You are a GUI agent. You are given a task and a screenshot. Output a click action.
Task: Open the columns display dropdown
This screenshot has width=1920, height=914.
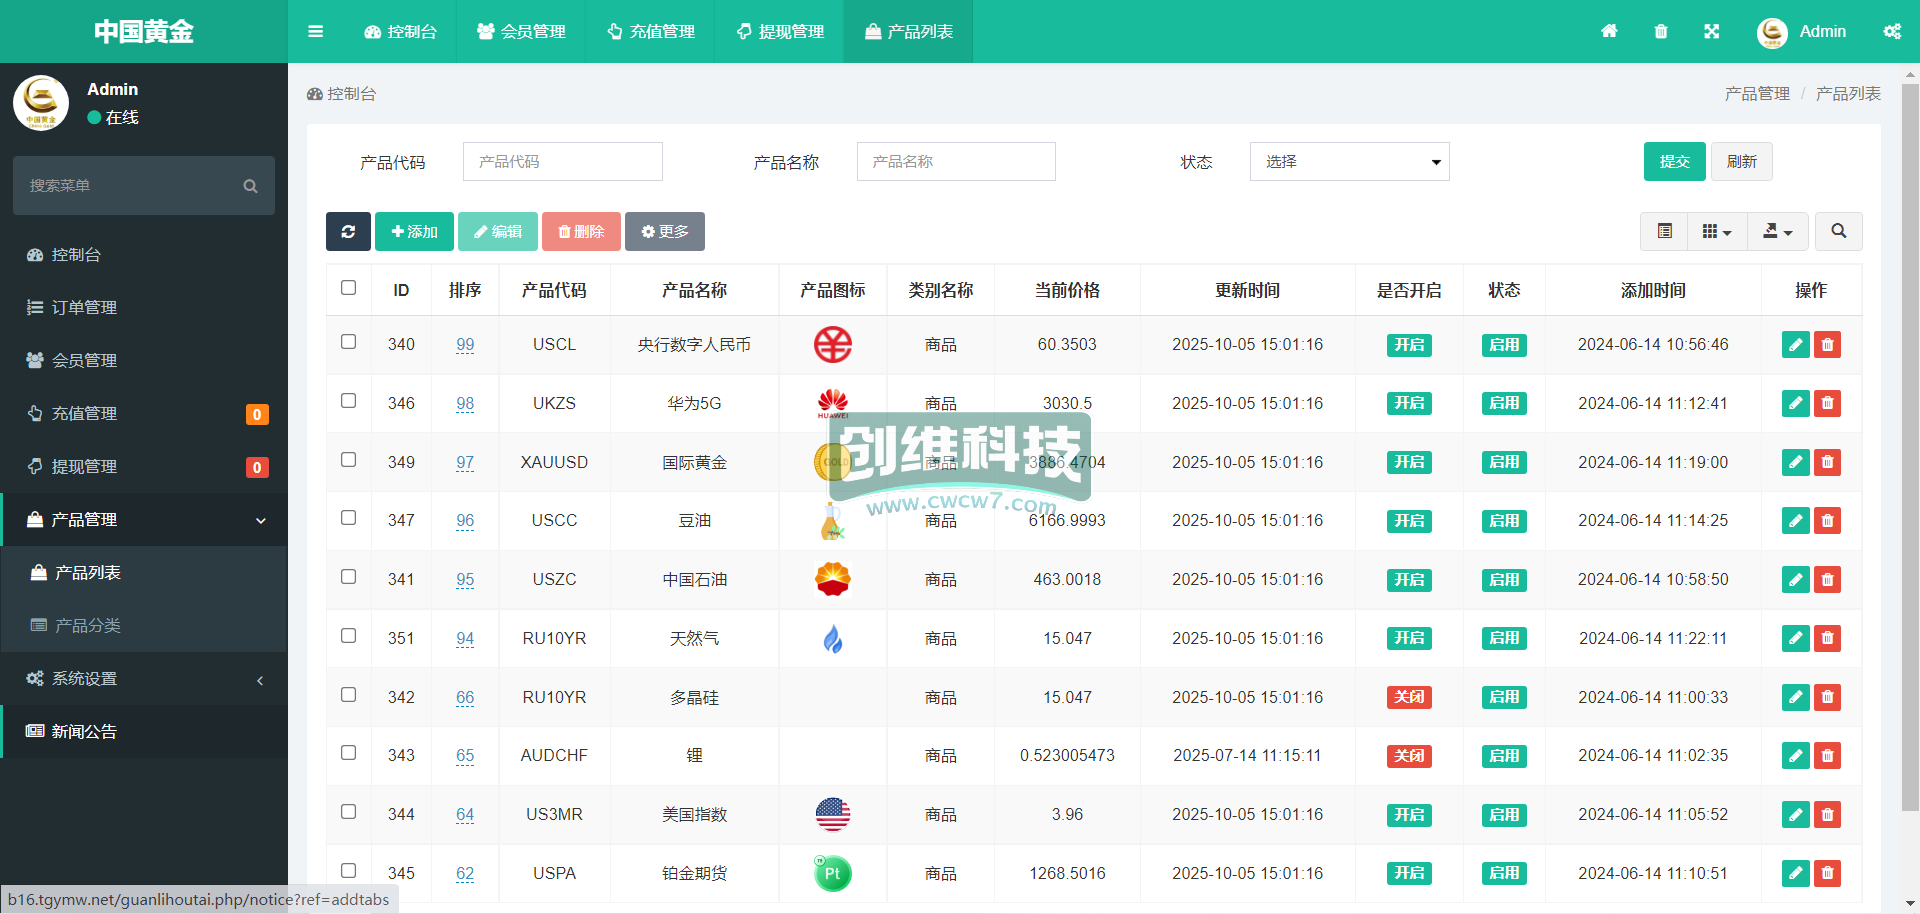1716,232
